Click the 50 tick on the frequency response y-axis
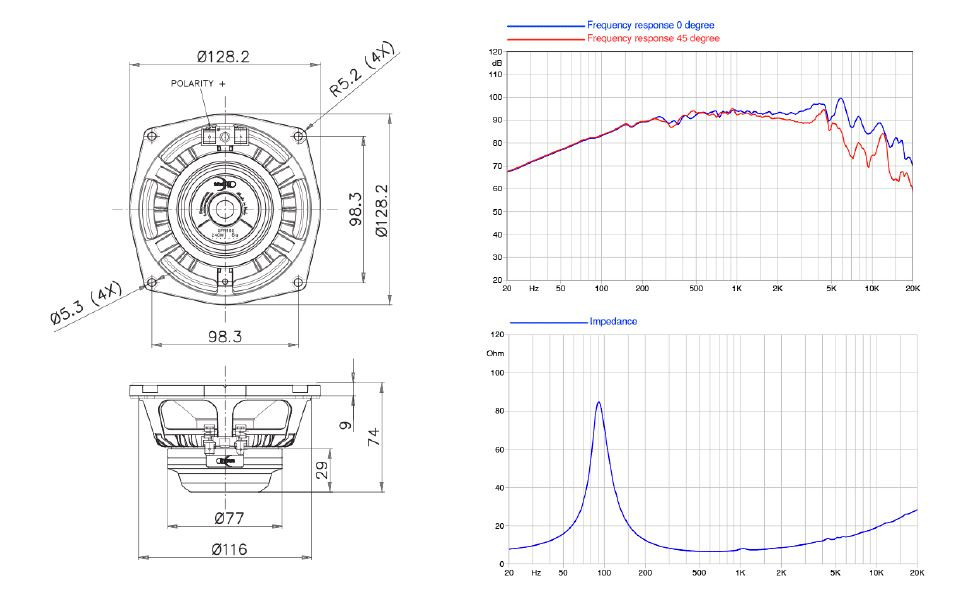Image resolution: width=957 pixels, height=590 pixels. [x=497, y=212]
